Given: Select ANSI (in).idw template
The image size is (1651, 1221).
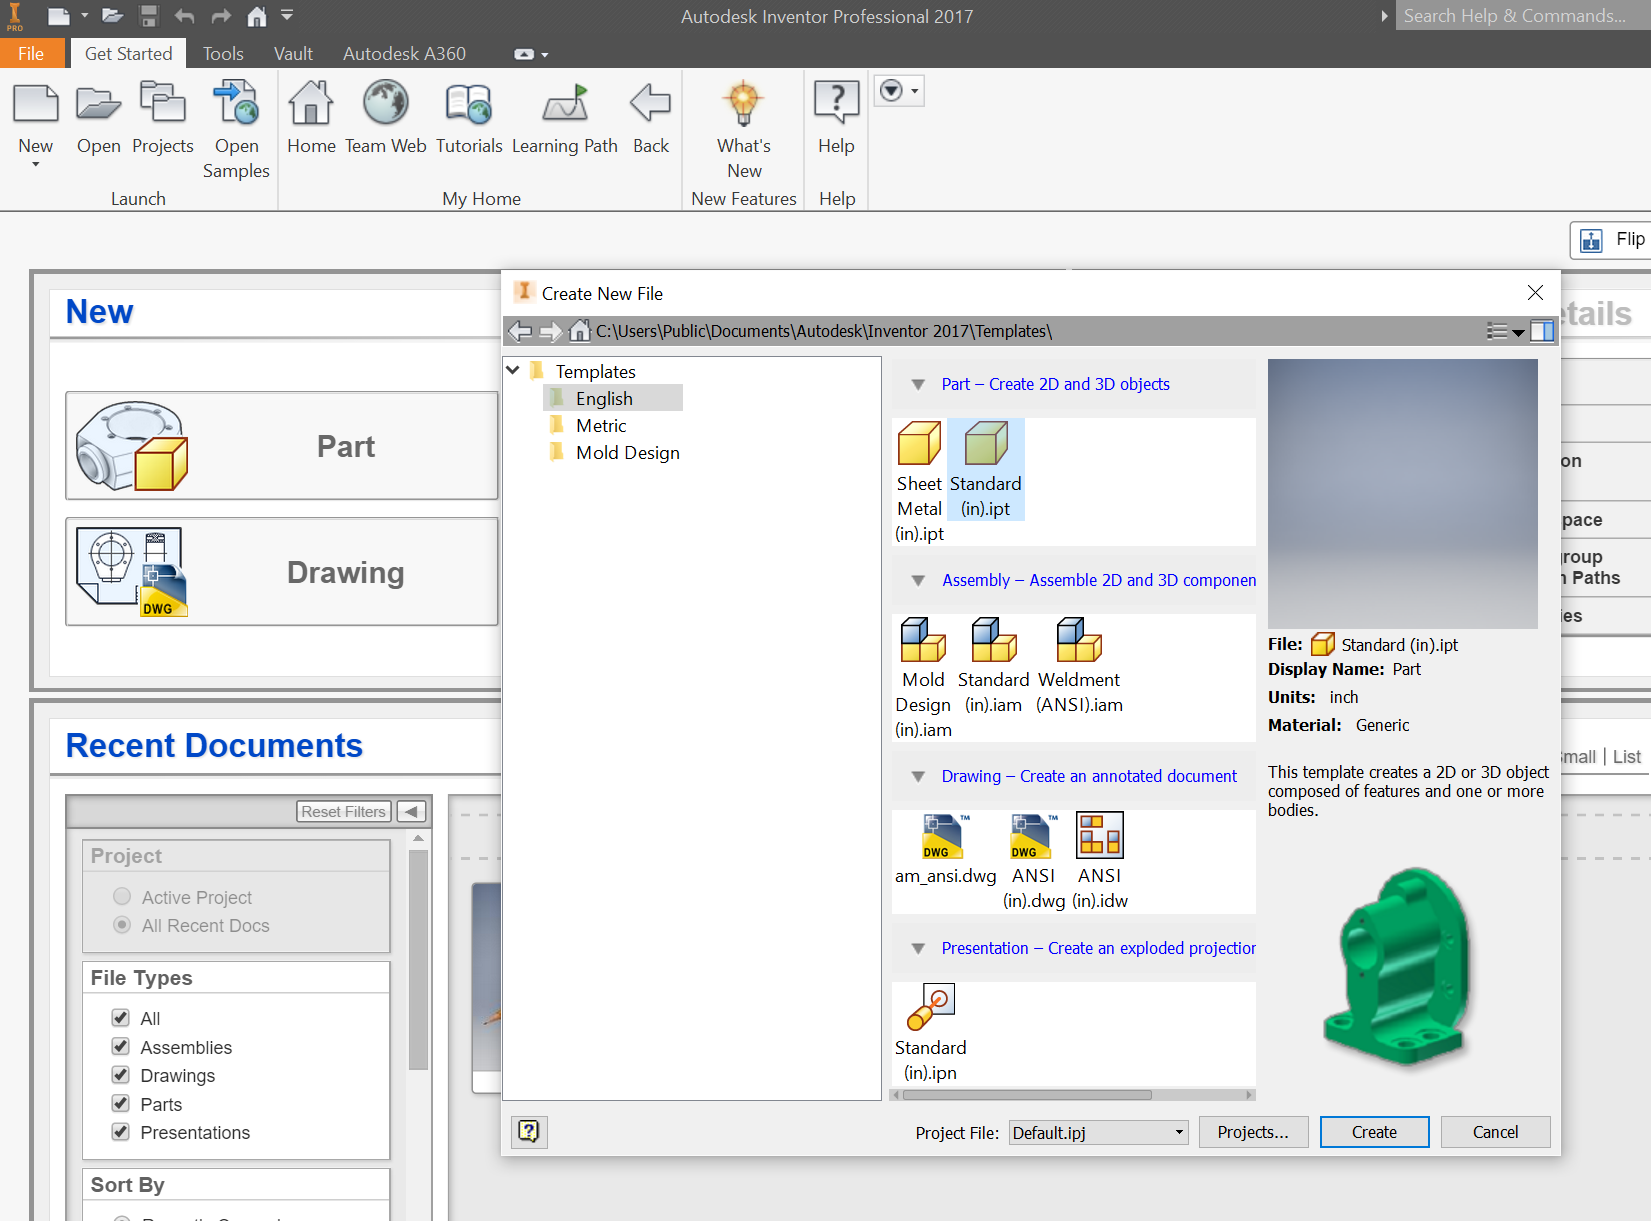Looking at the screenshot, I should [1099, 861].
